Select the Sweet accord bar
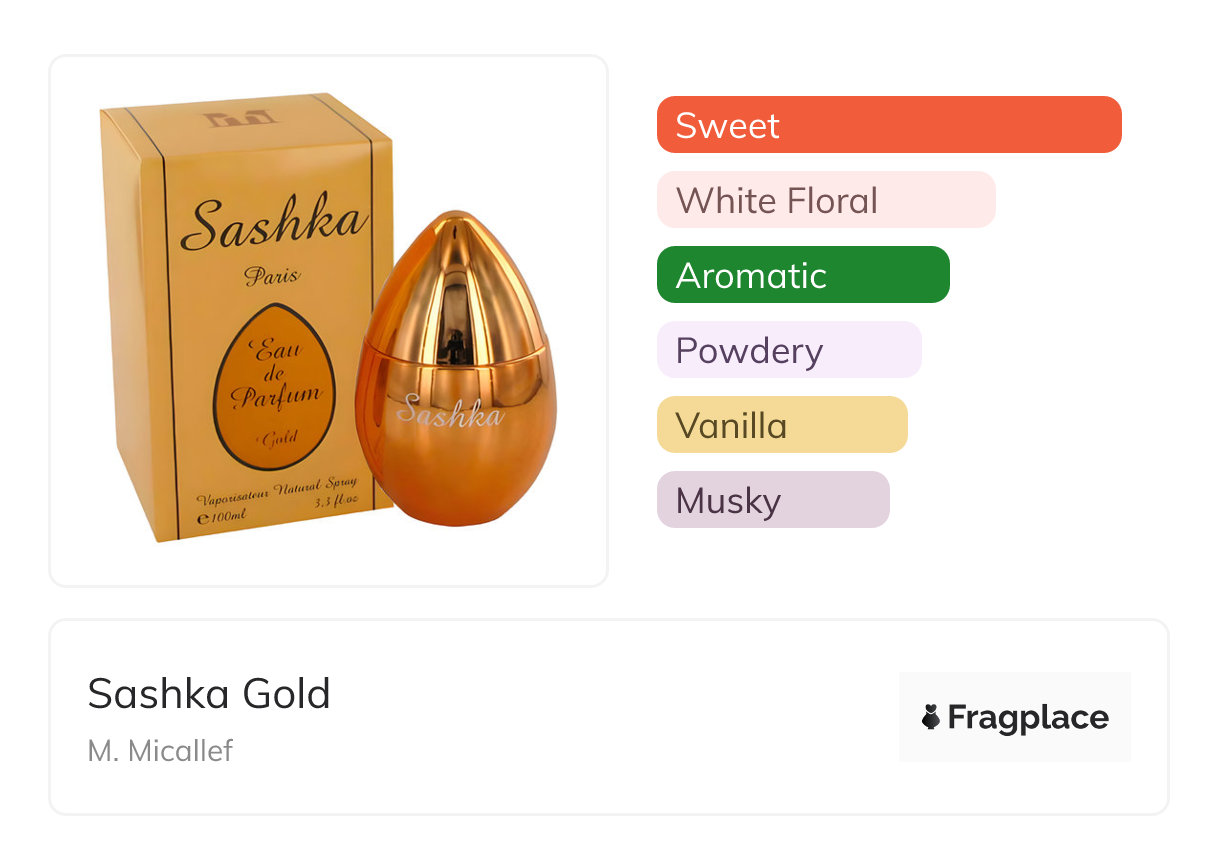The image size is (1218, 864). coord(888,125)
